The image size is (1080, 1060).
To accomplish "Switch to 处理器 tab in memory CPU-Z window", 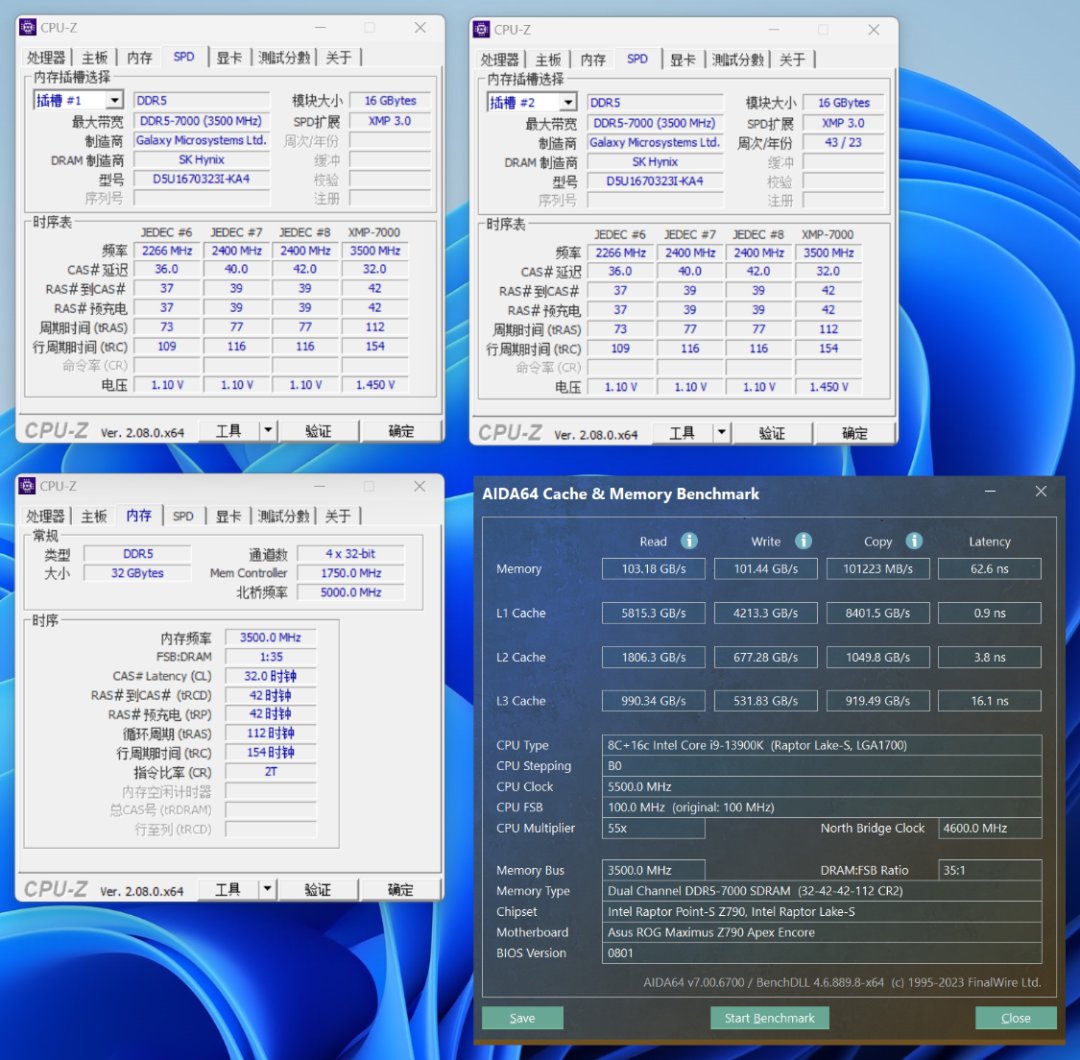I will point(45,516).
